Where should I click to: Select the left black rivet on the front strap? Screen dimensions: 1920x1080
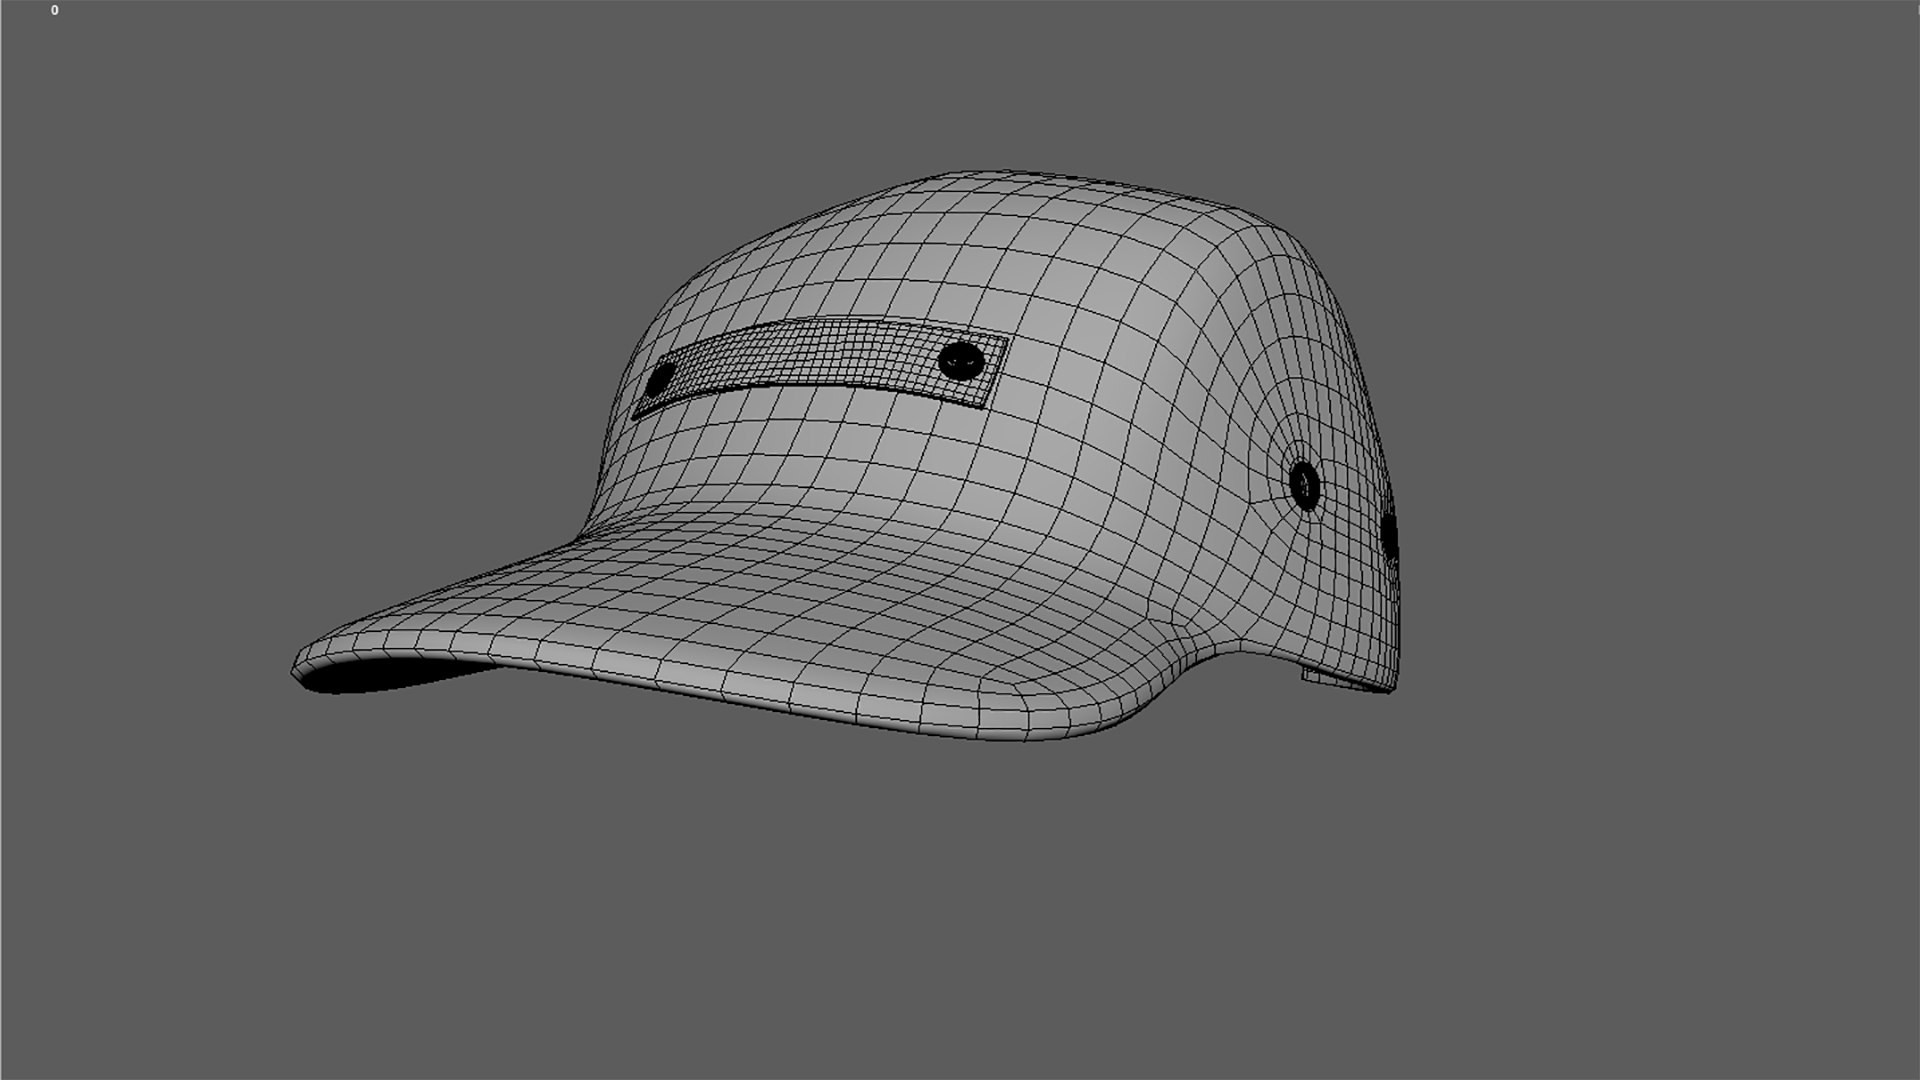[660, 380]
